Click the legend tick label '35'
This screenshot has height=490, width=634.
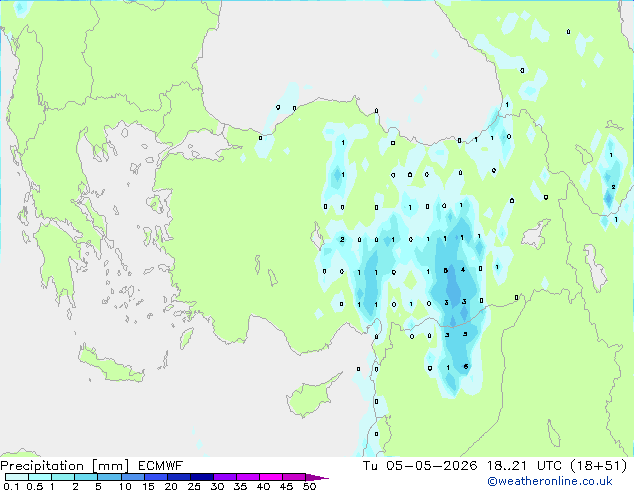240,486
